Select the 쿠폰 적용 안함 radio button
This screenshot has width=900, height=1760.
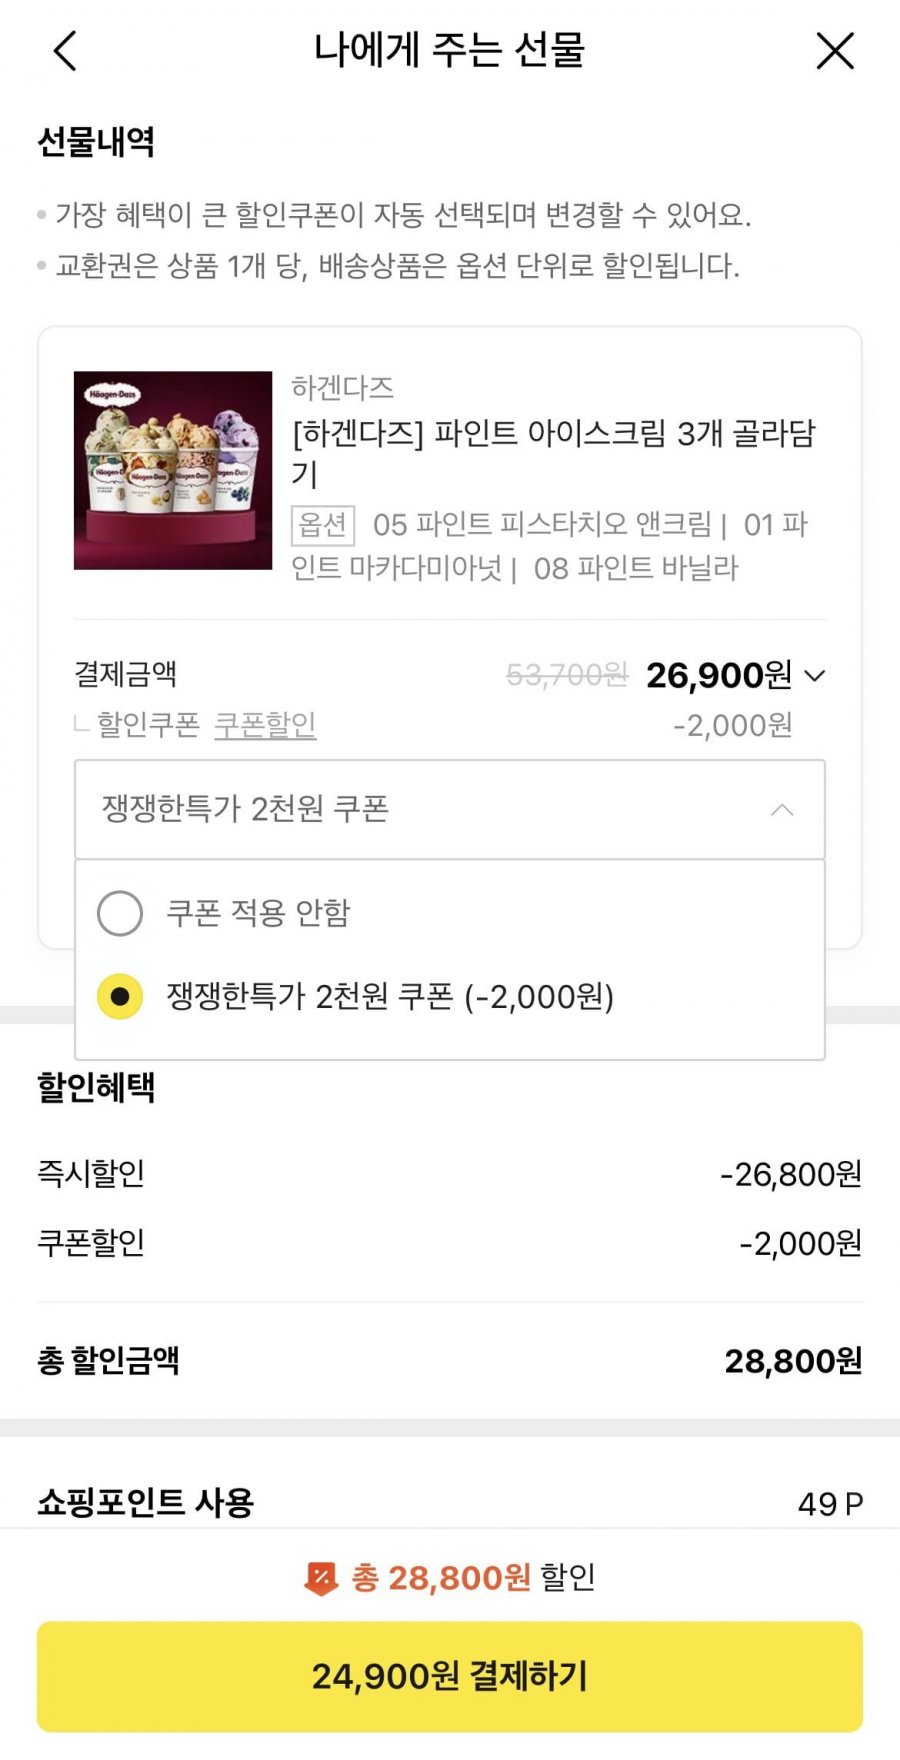(x=120, y=913)
